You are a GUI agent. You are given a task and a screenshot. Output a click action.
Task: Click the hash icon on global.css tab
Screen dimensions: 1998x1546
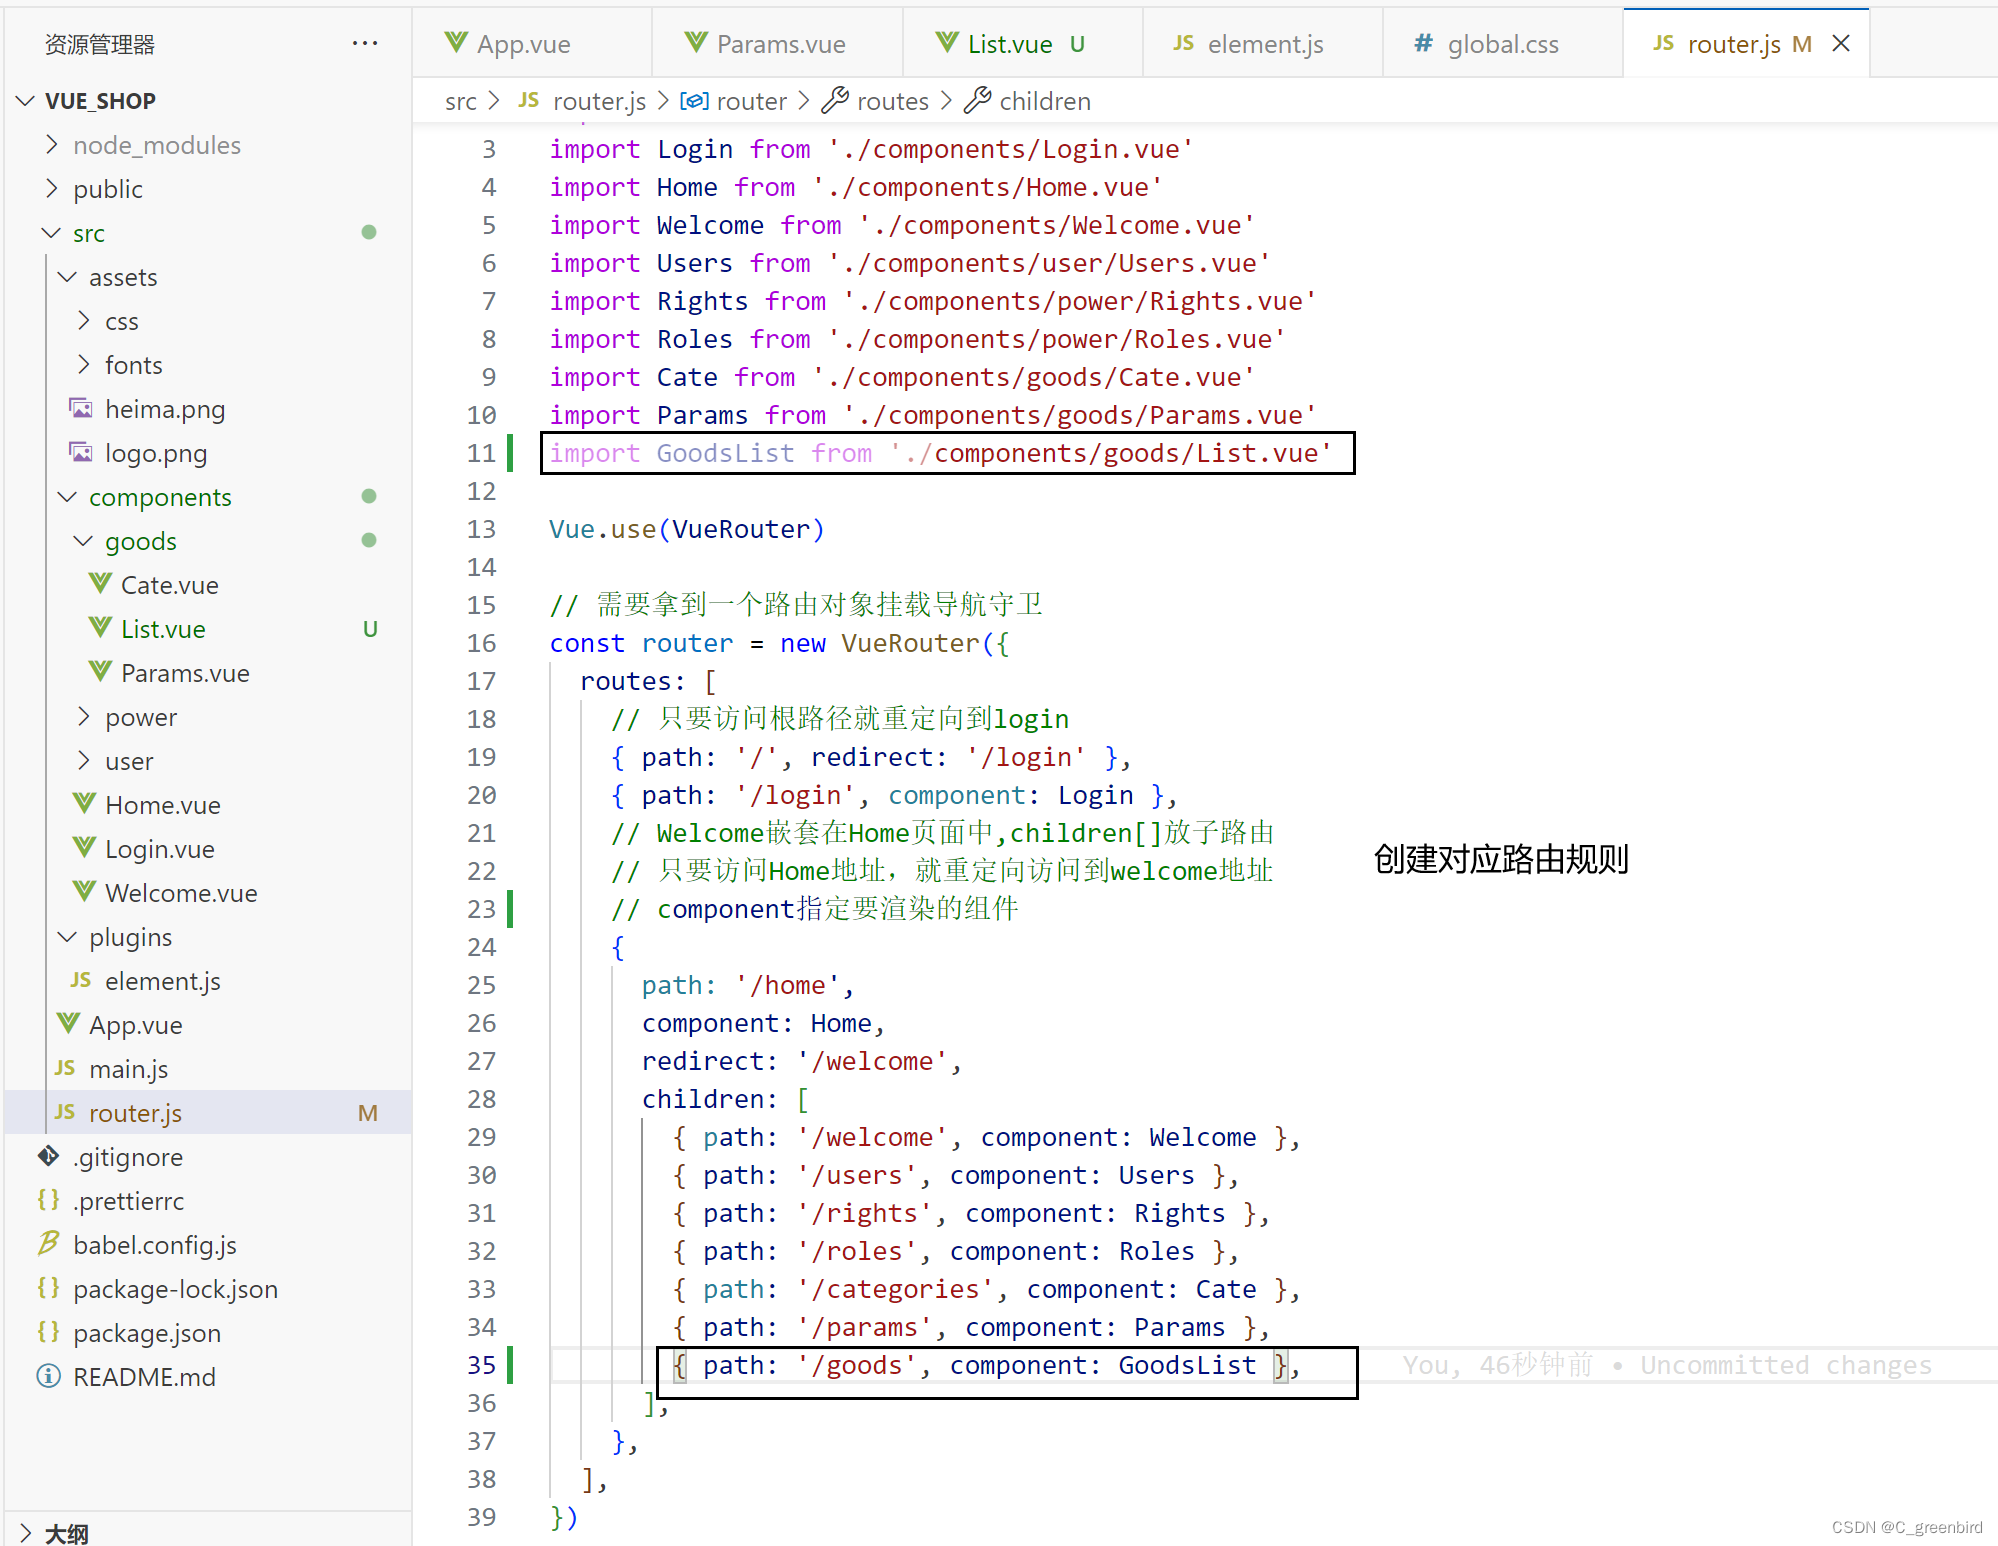point(1424,43)
